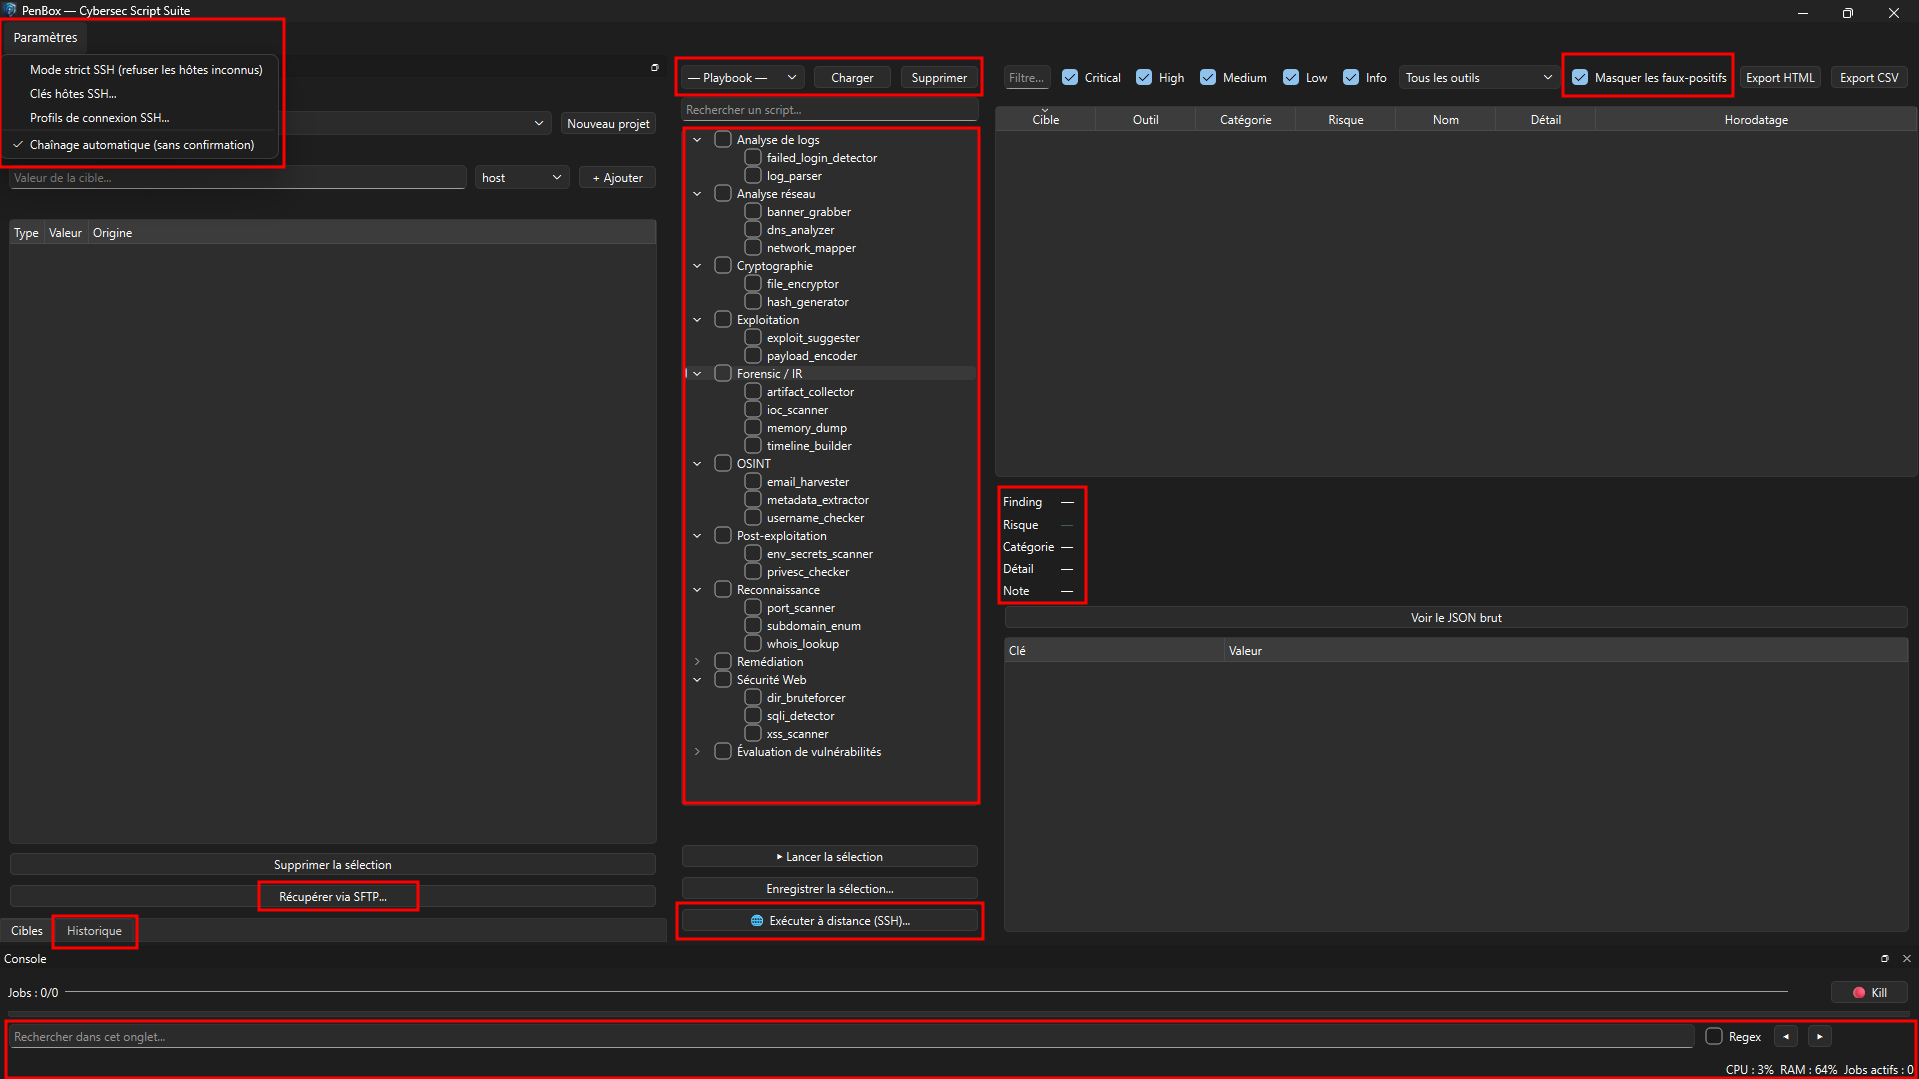Enable the Regex search option
The image size is (1919, 1079).
coord(1714,1036)
